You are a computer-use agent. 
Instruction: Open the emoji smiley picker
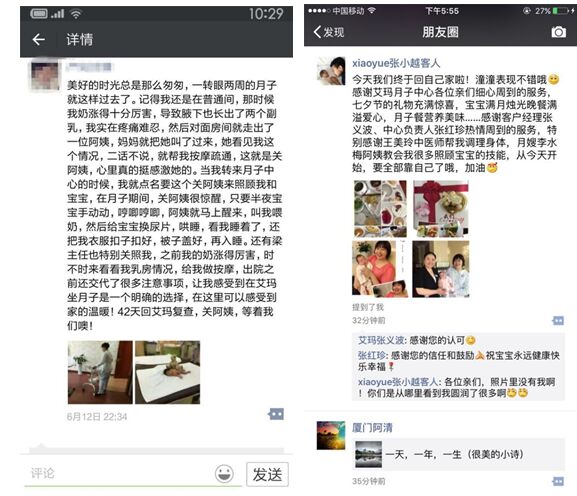click(224, 473)
